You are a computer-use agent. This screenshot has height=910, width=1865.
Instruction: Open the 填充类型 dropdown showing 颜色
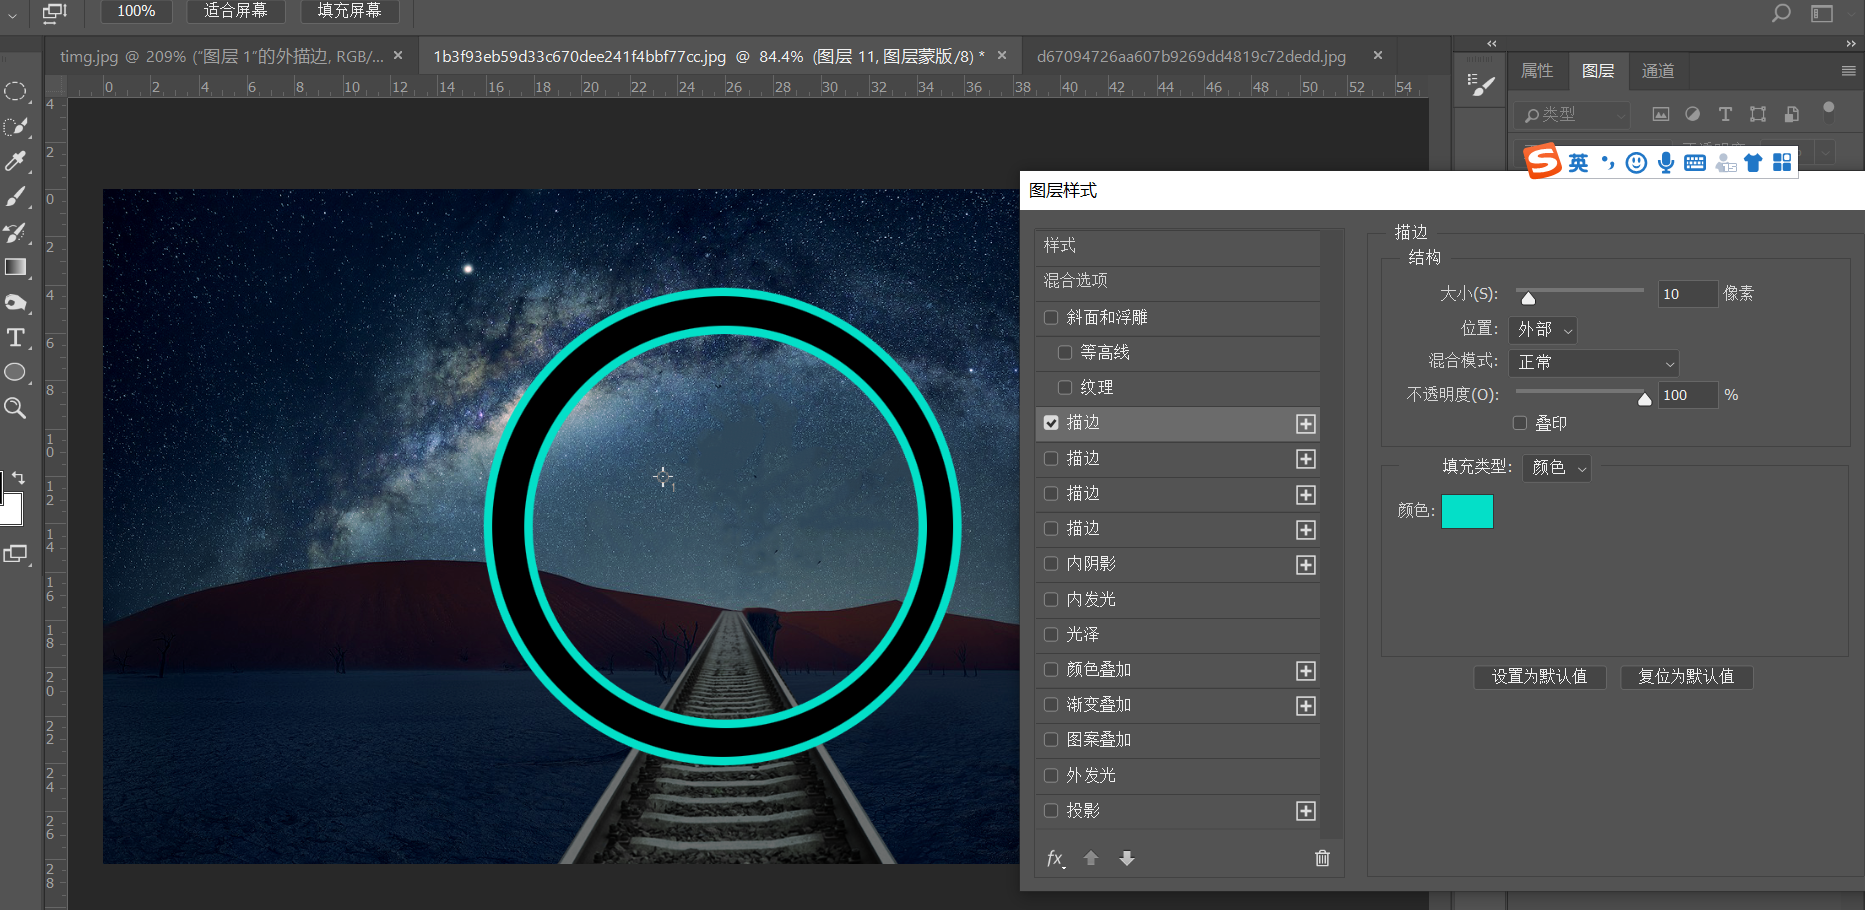[1557, 467]
